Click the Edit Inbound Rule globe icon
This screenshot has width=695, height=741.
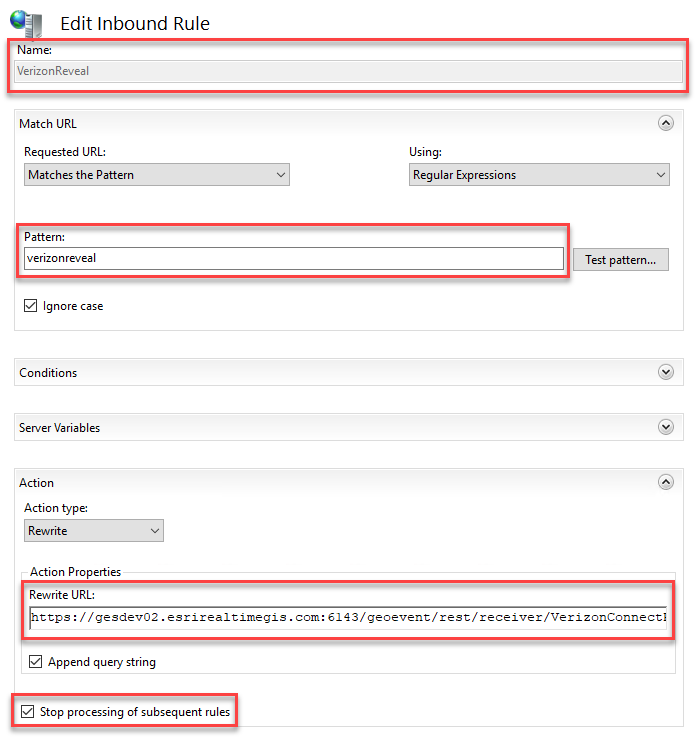(26, 20)
